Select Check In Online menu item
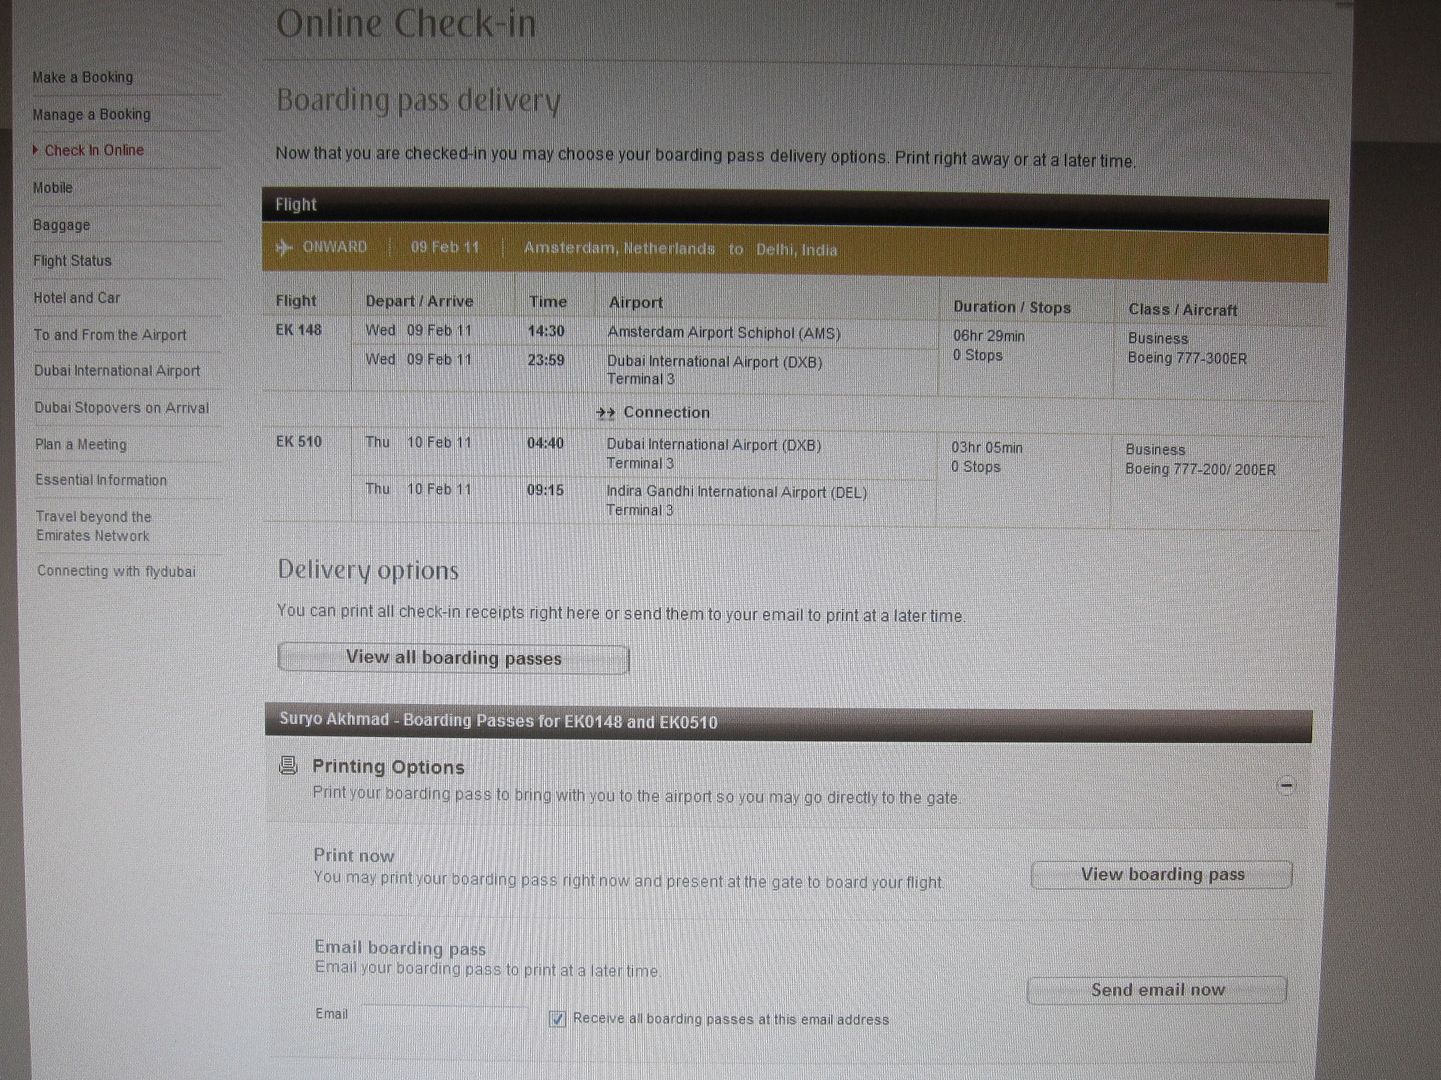The image size is (1441, 1080). click(94, 150)
